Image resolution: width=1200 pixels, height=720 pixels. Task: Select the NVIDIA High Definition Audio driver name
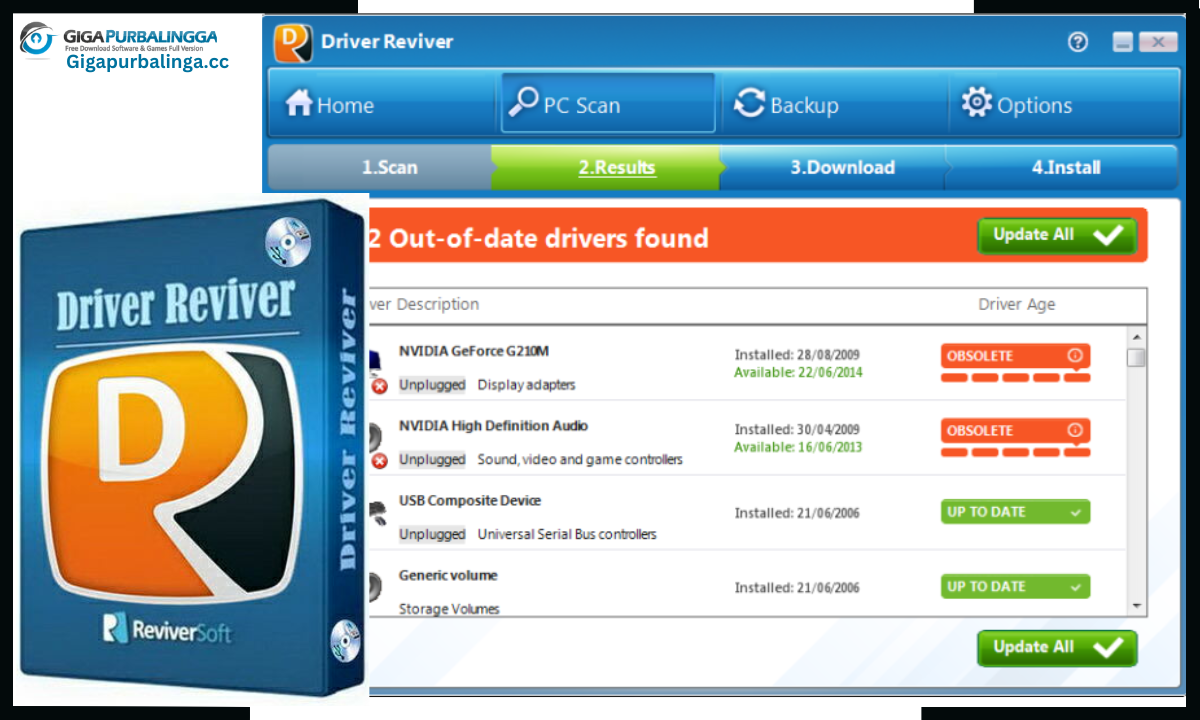pos(494,426)
